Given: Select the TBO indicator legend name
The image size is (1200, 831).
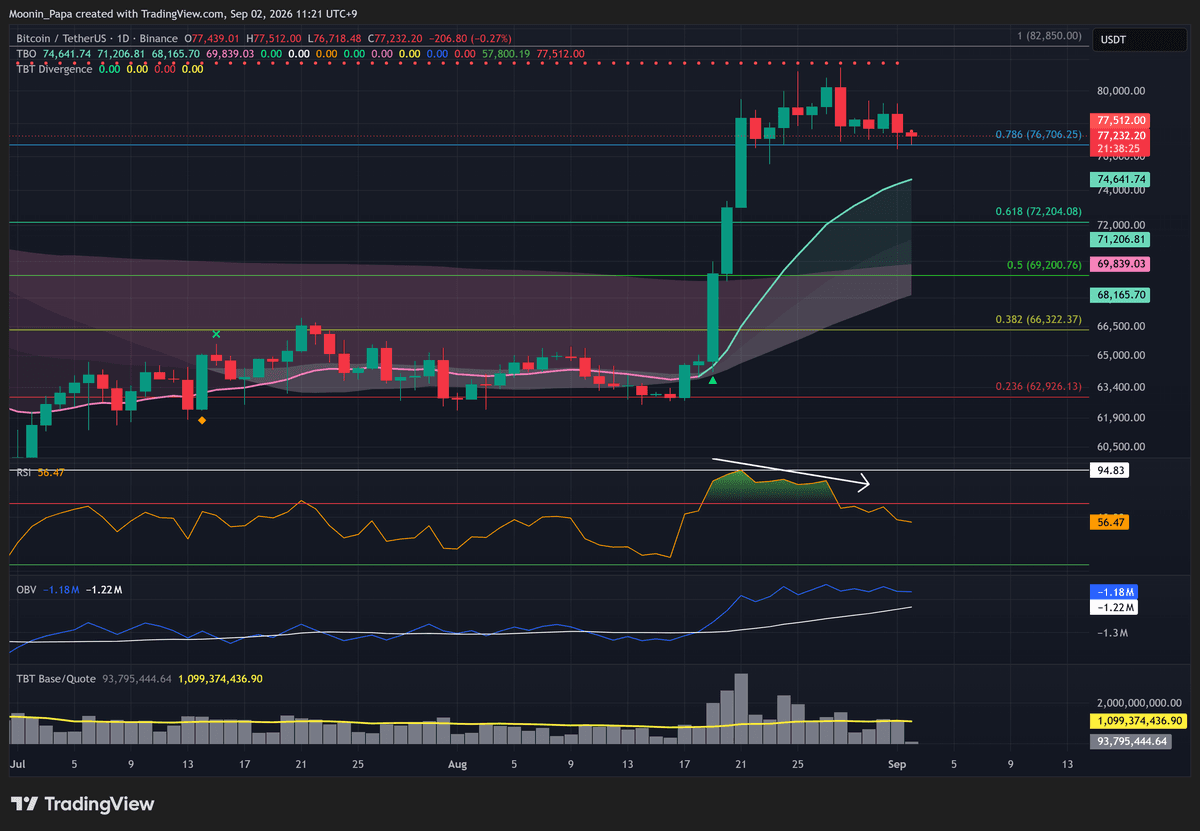Looking at the screenshot, I should pyautogui.click(x=27, y=53).
